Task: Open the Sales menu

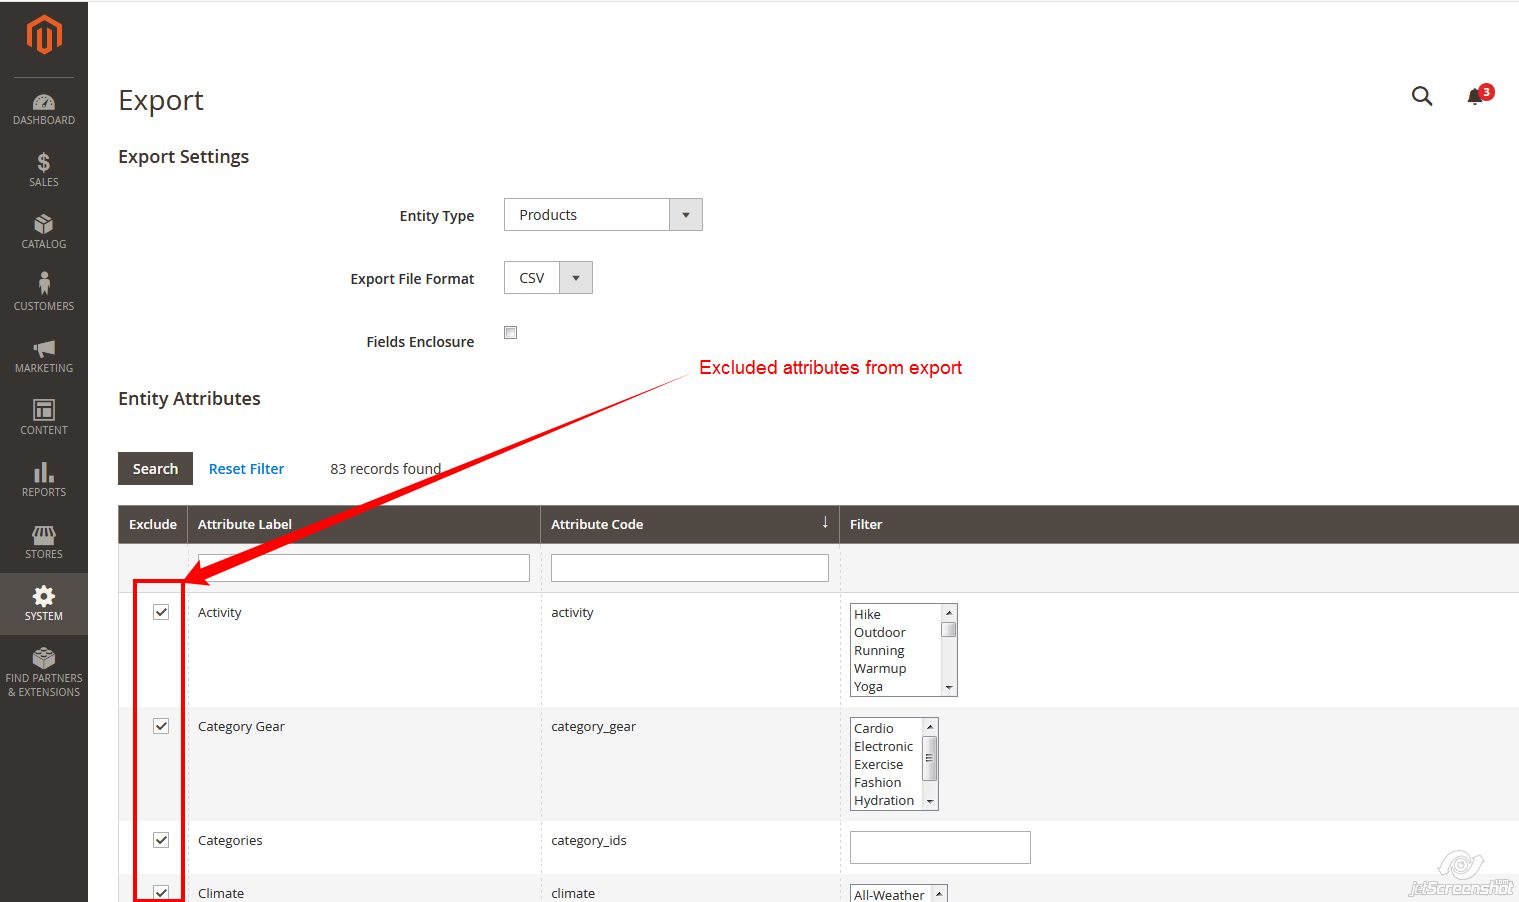Action: click(44, 170)
